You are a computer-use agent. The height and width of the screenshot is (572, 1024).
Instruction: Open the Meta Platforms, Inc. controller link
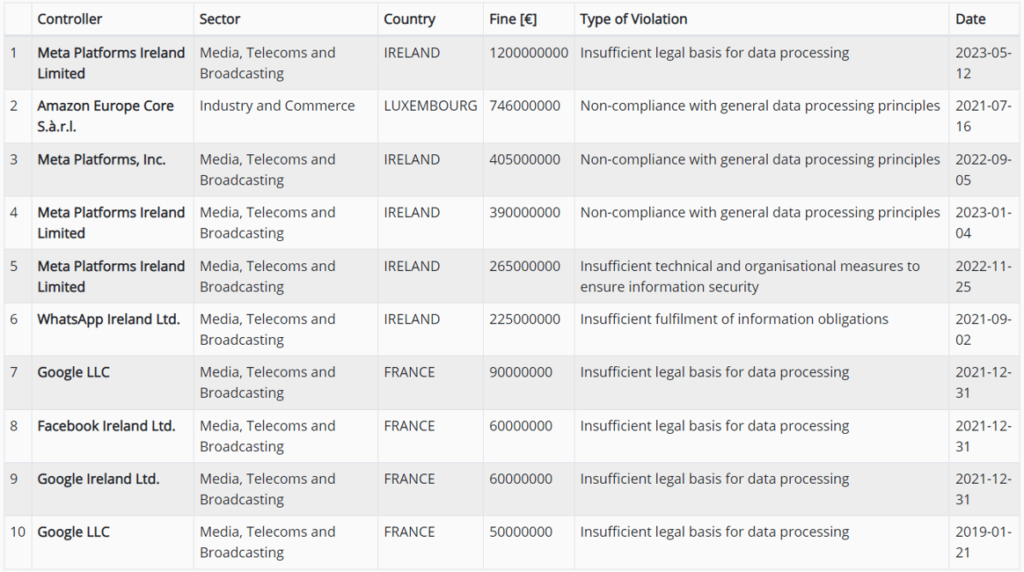(101, 159)
